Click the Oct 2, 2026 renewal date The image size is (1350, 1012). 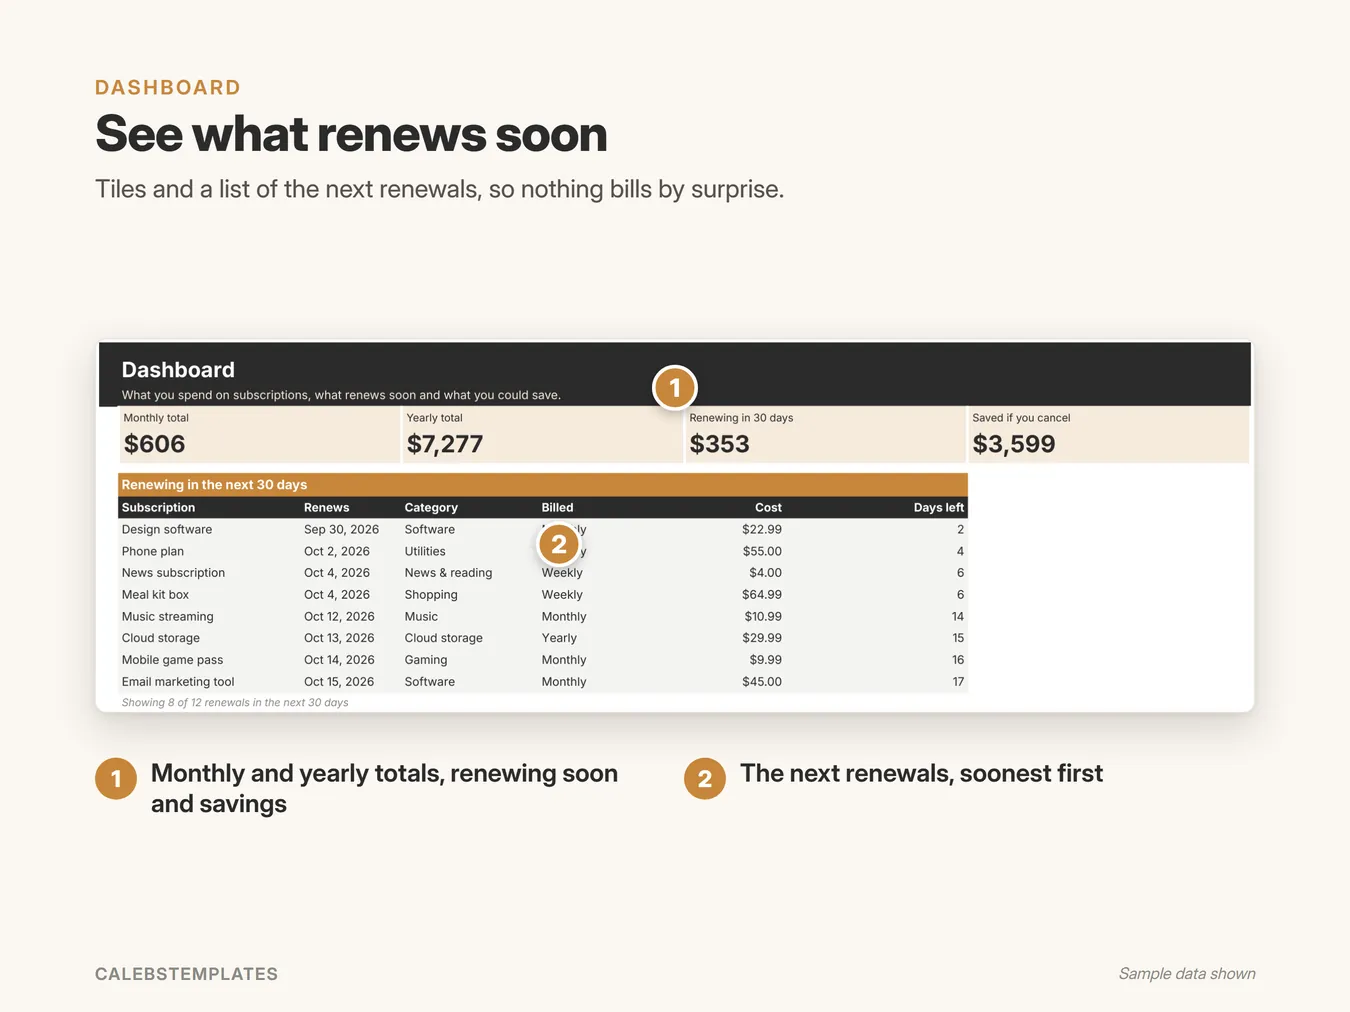pos(337,552)
